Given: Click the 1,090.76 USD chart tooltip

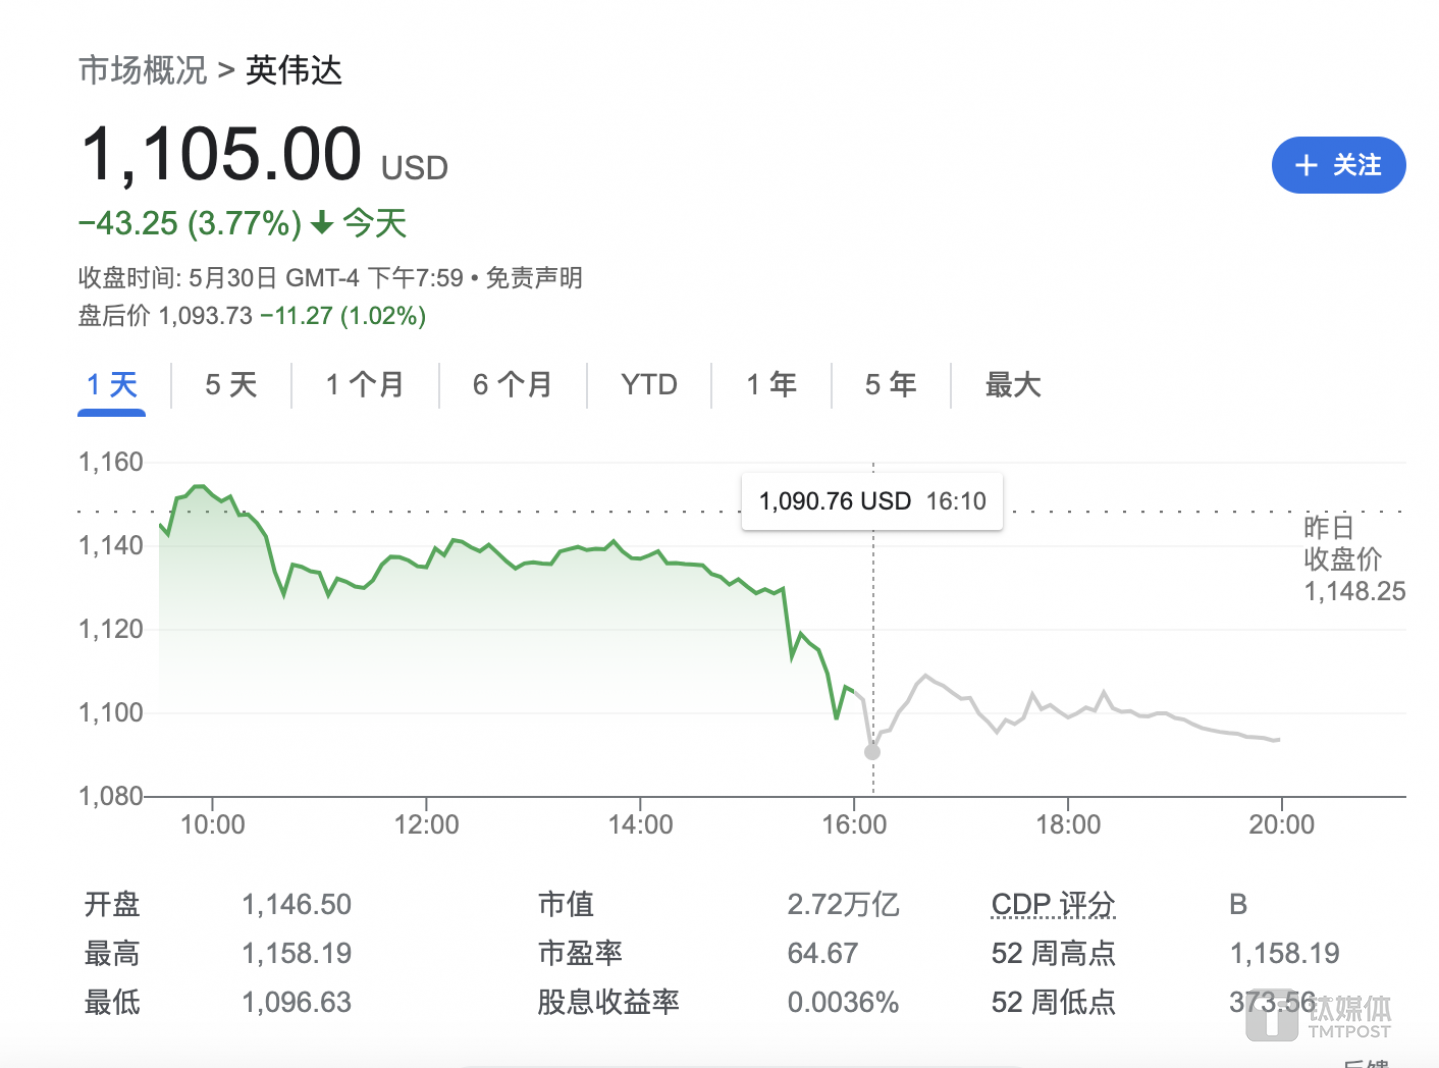Looking at the screenshot, I should (872, 501).
